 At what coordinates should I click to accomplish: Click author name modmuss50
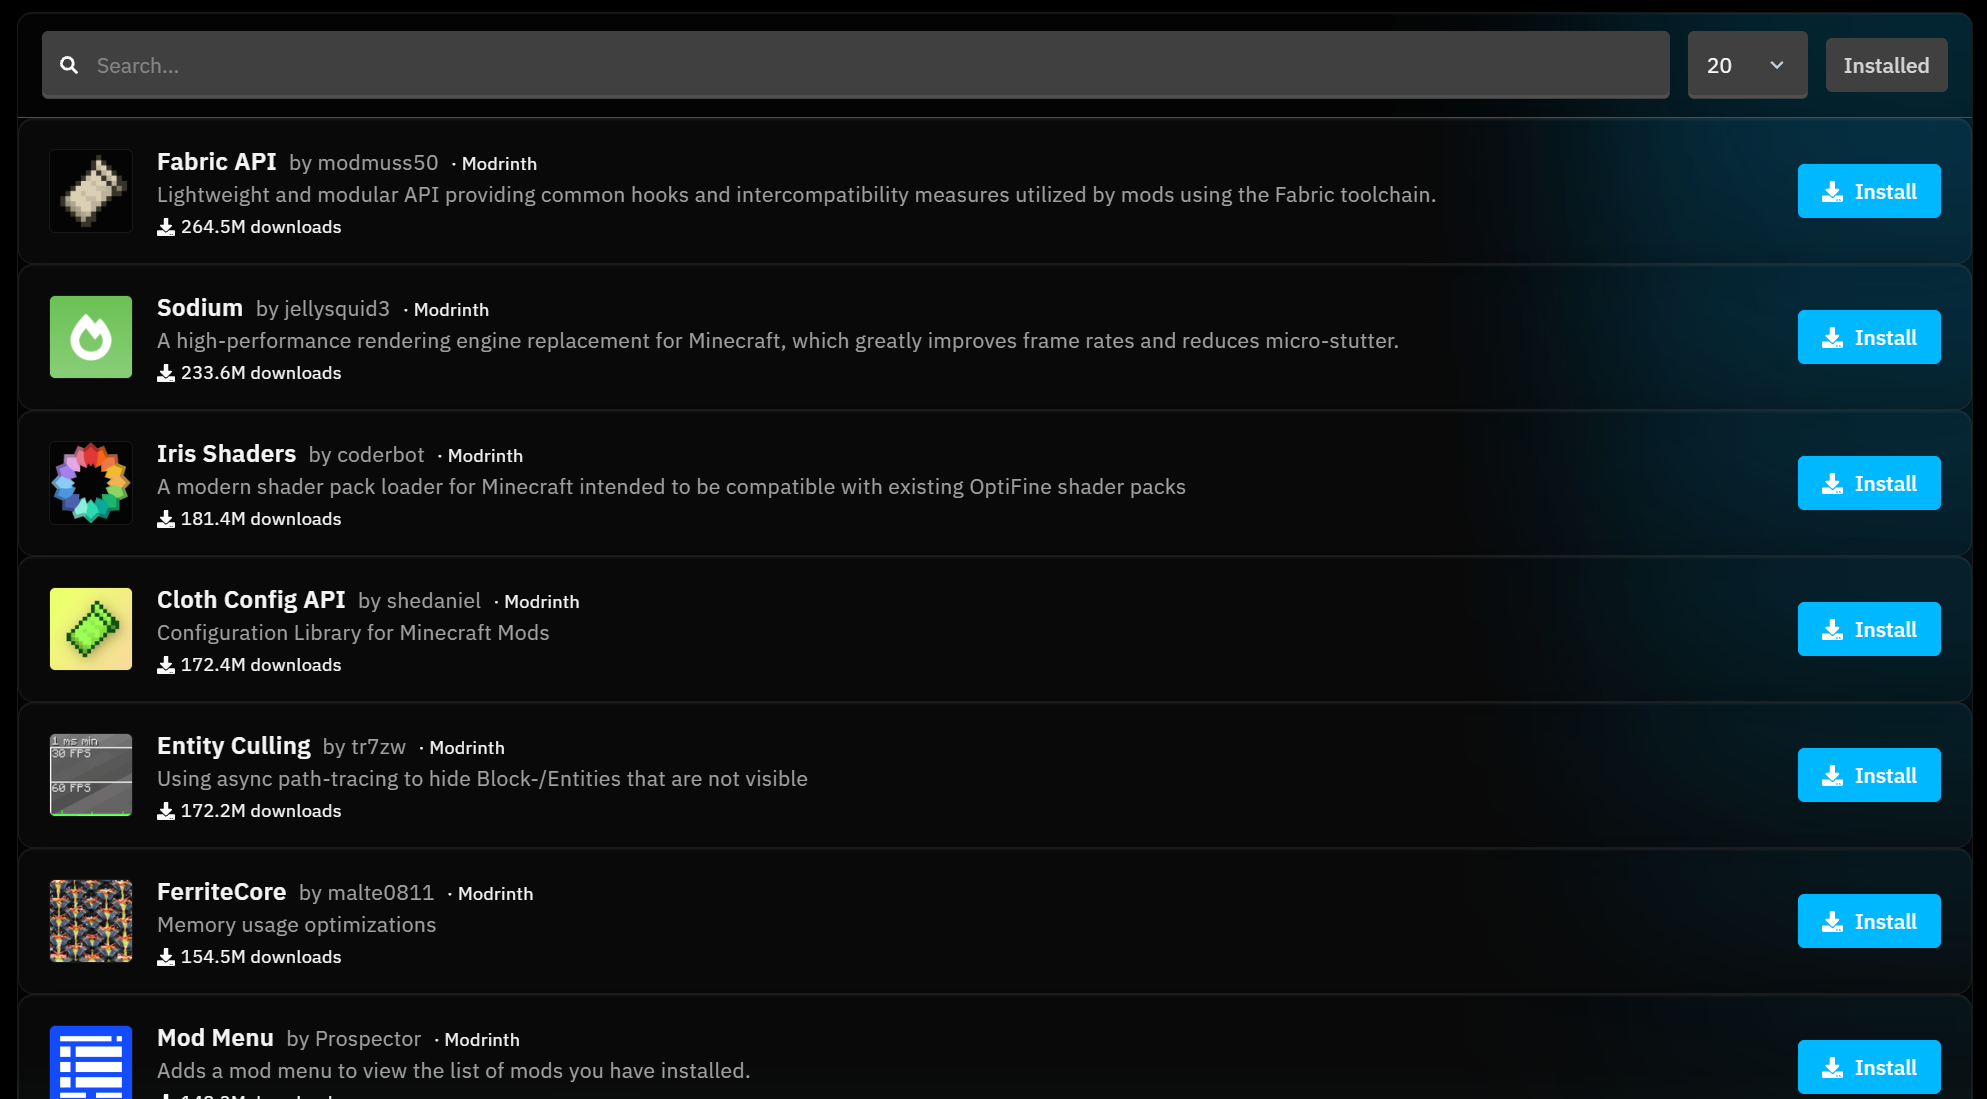pos(378,163)
